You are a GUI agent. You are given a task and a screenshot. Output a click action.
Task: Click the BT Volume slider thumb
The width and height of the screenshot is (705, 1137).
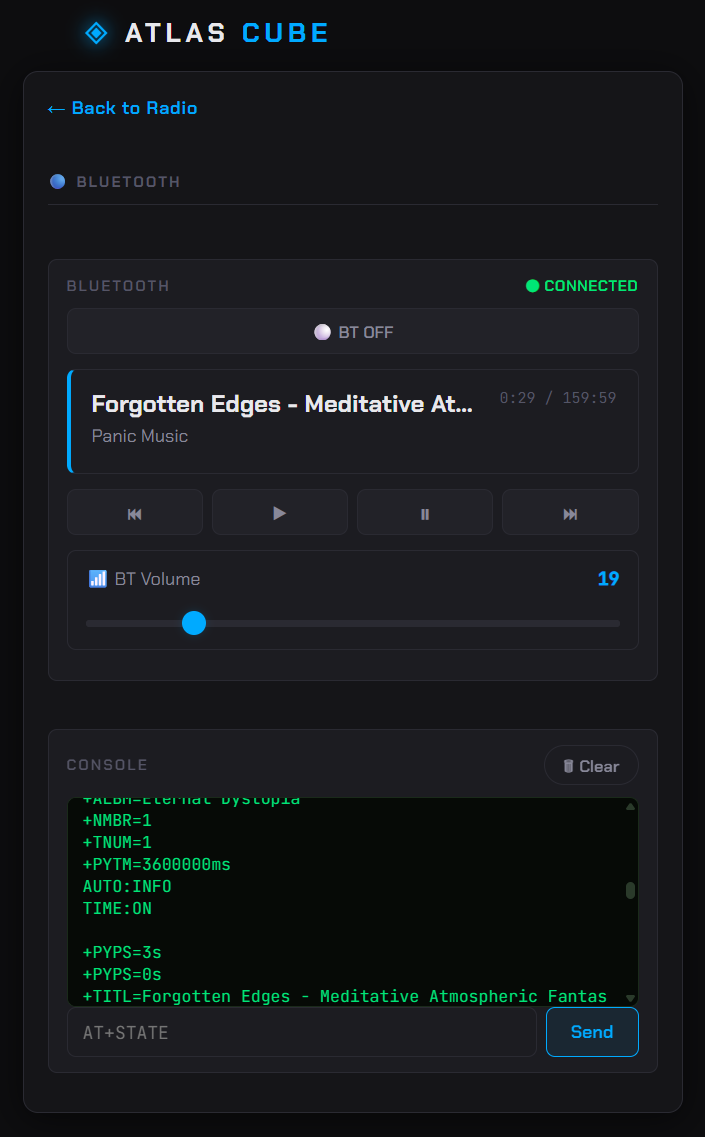click(x=194, y=623)
